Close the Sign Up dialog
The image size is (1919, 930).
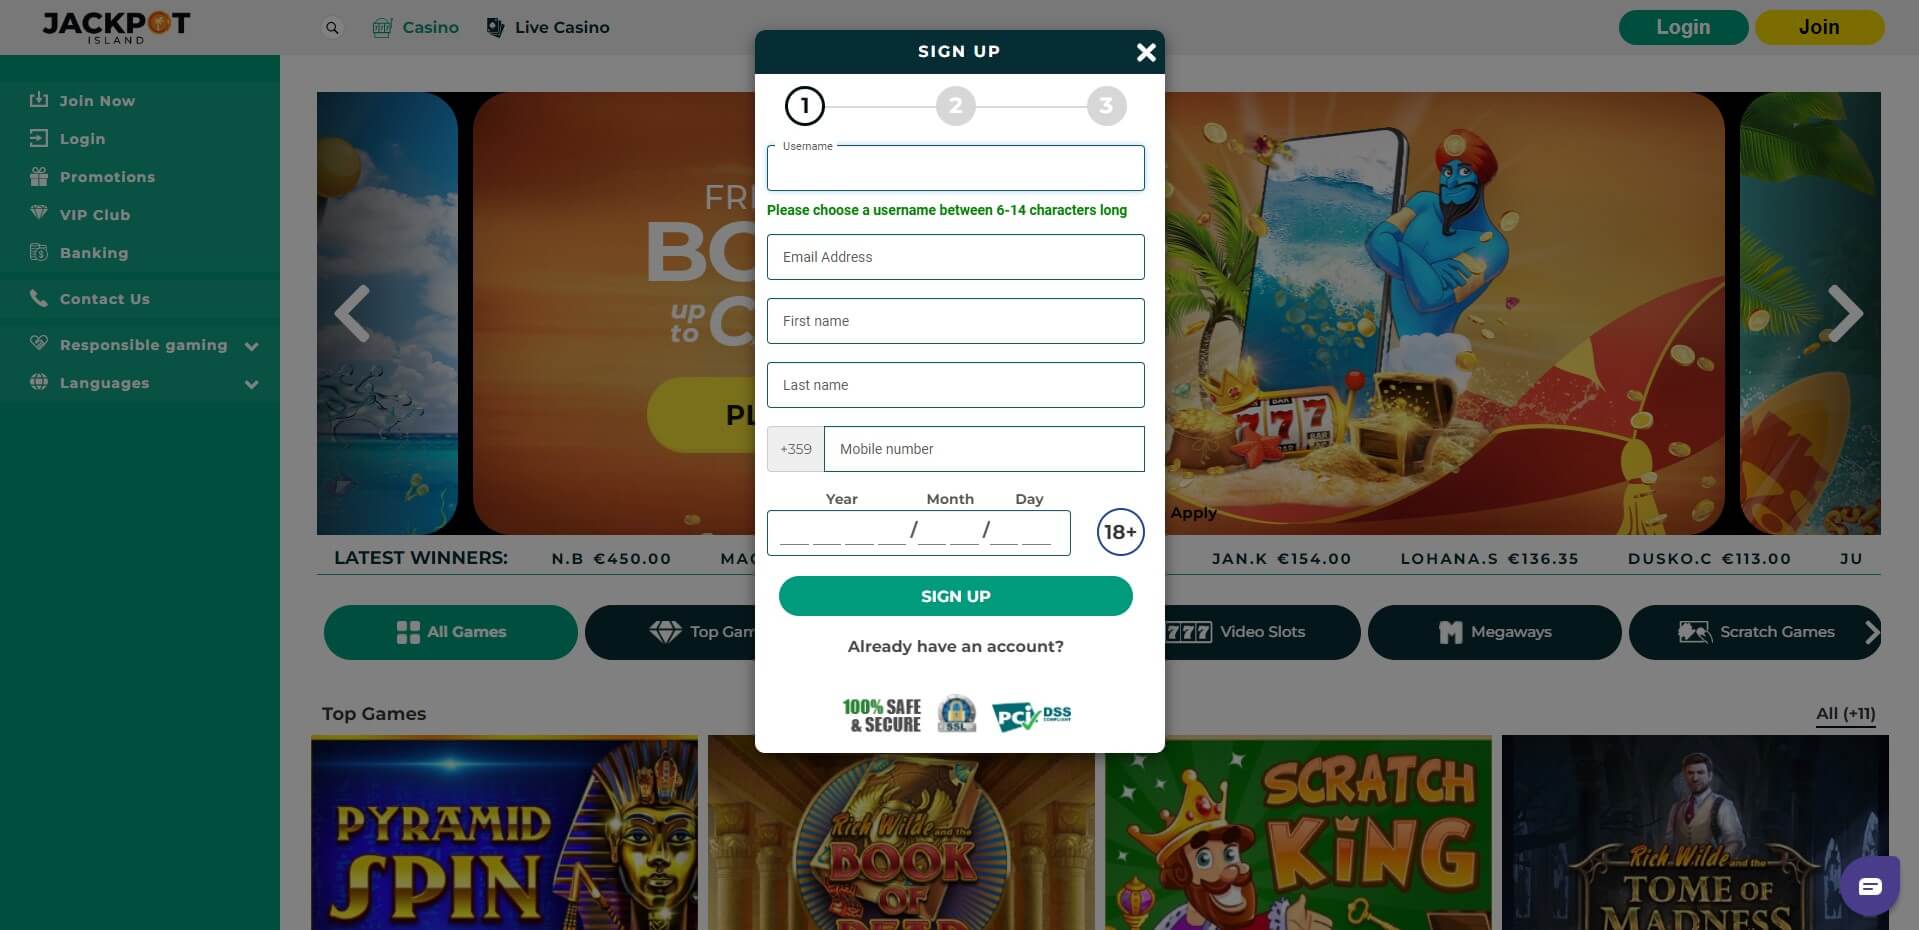1146,52
